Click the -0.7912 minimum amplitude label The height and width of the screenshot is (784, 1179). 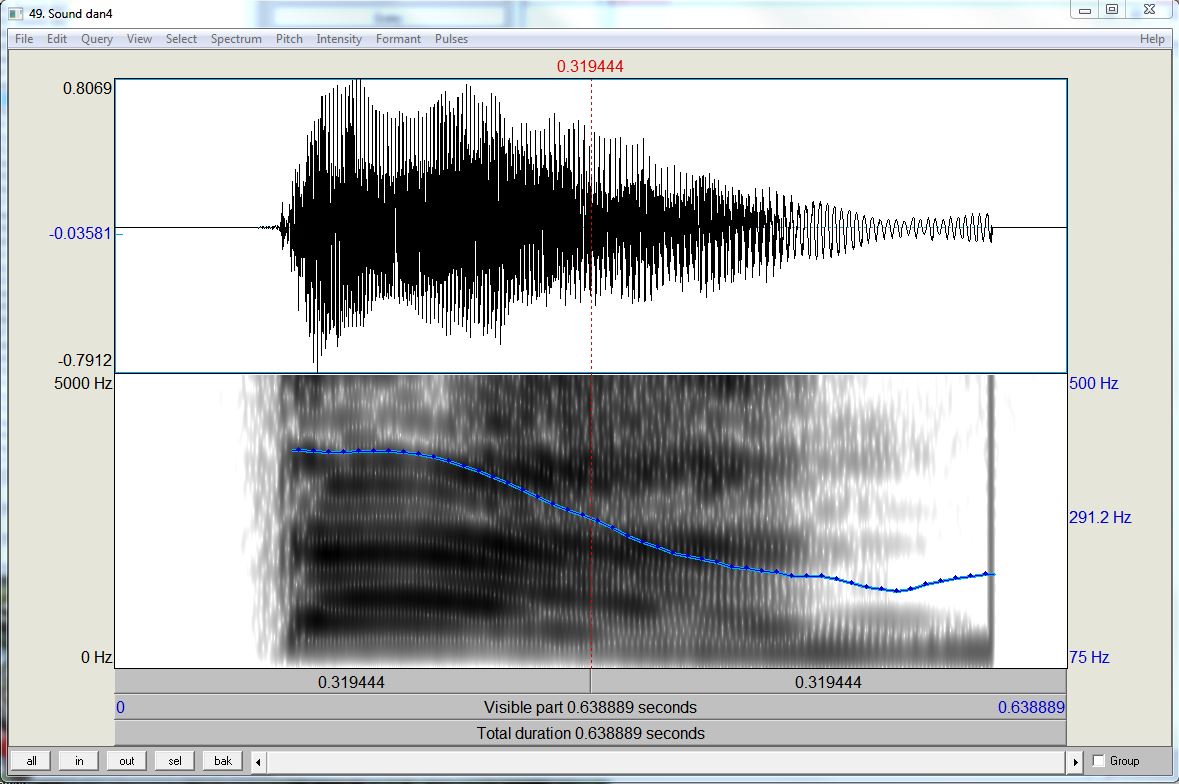(x=85, y=360)
